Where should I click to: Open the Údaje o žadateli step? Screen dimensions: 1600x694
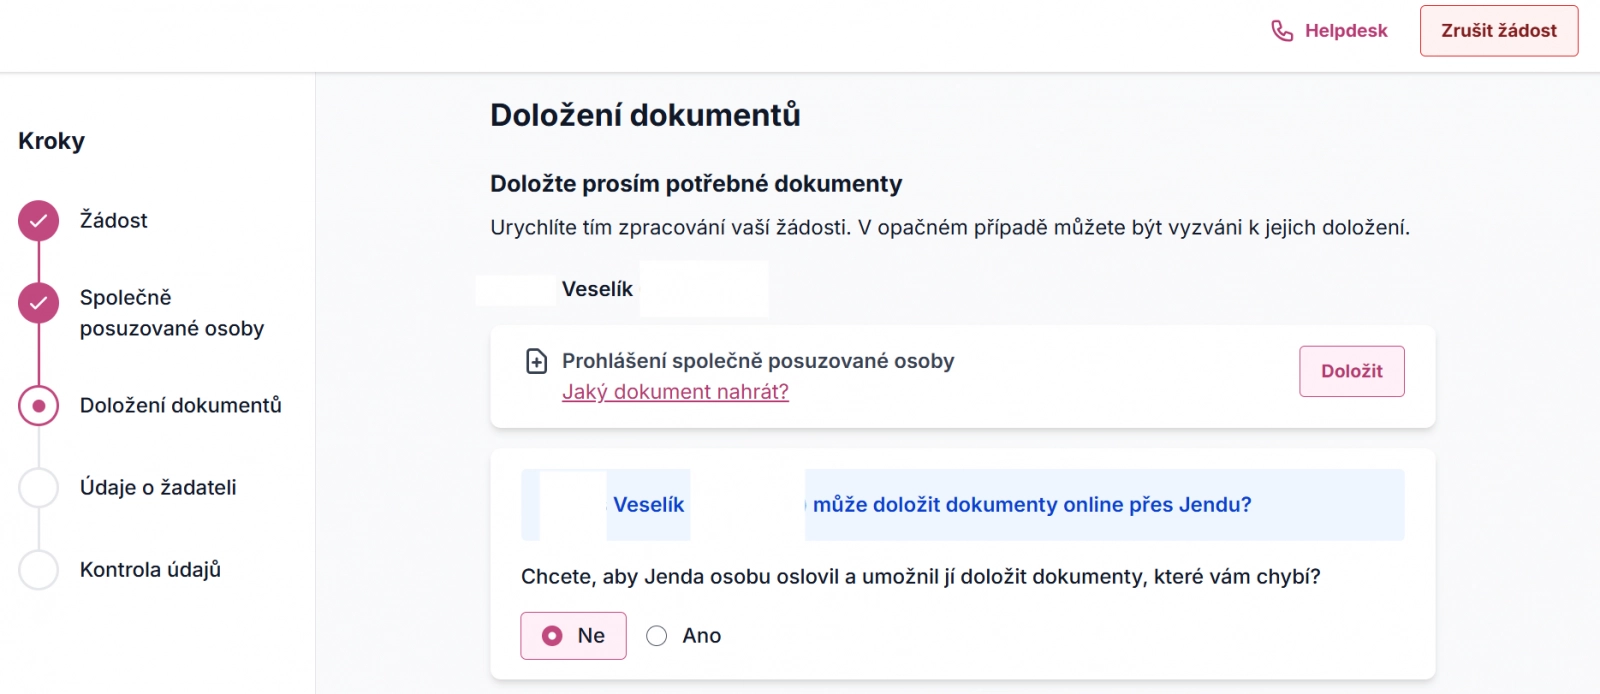point(158,487)
